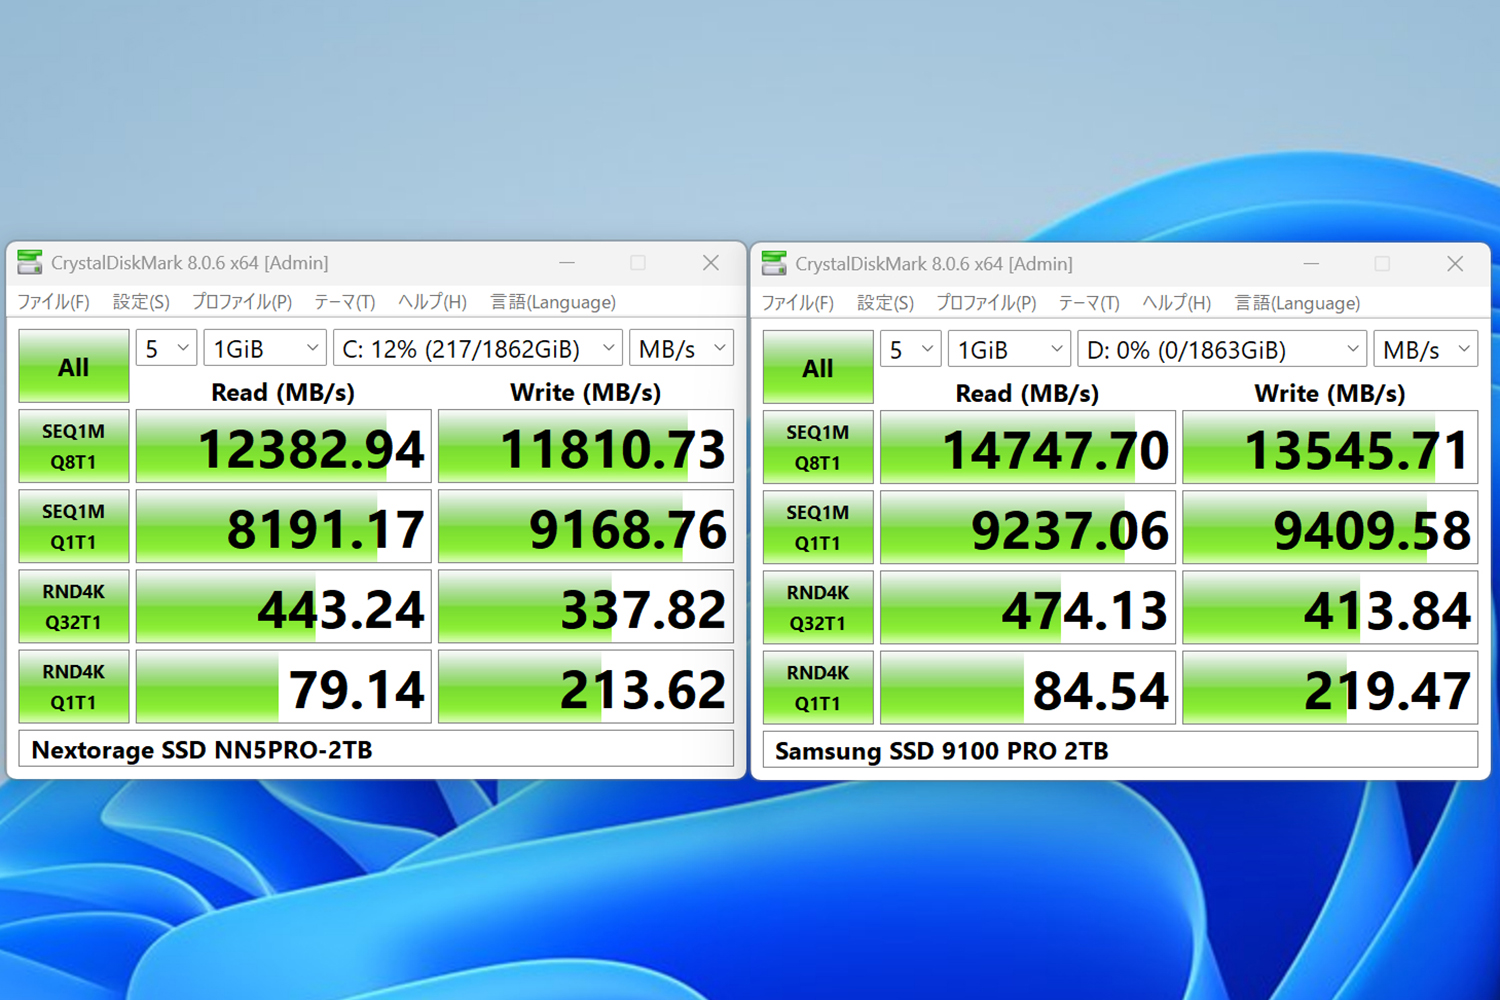
Task: Open ファイル(F) menu in the Samsung window
Action: pyautogui.click(x=797, y=303)
